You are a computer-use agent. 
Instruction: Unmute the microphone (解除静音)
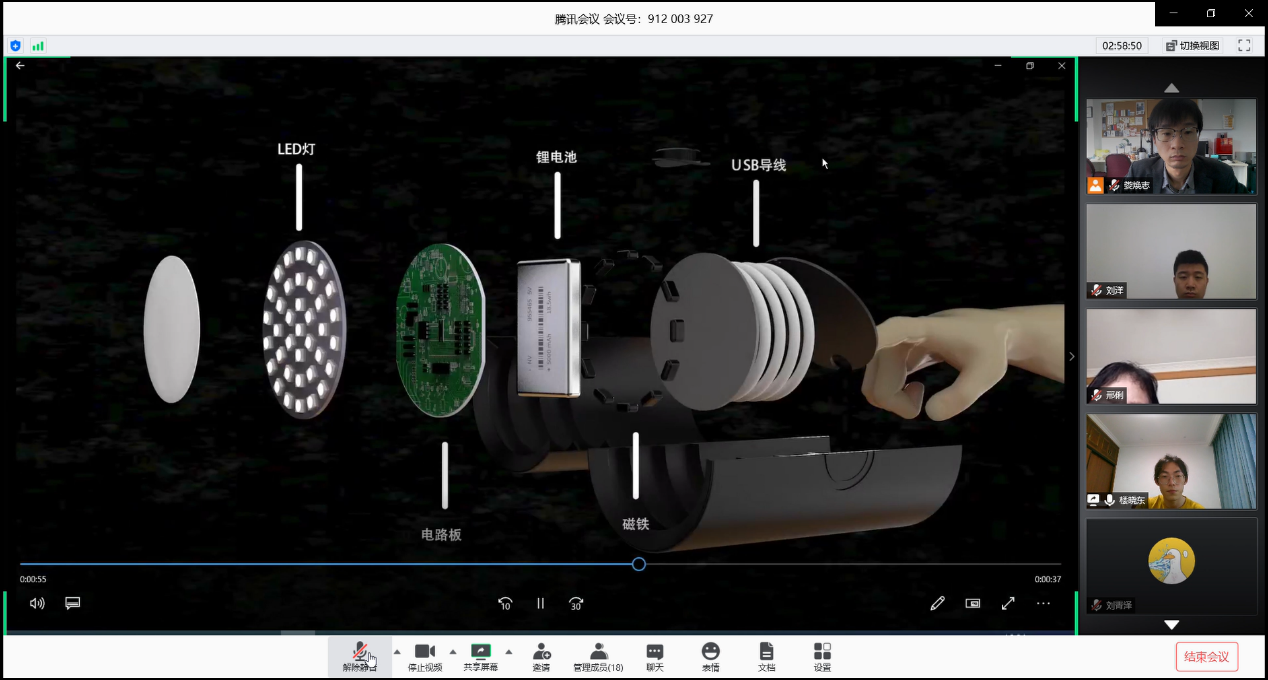360,656
